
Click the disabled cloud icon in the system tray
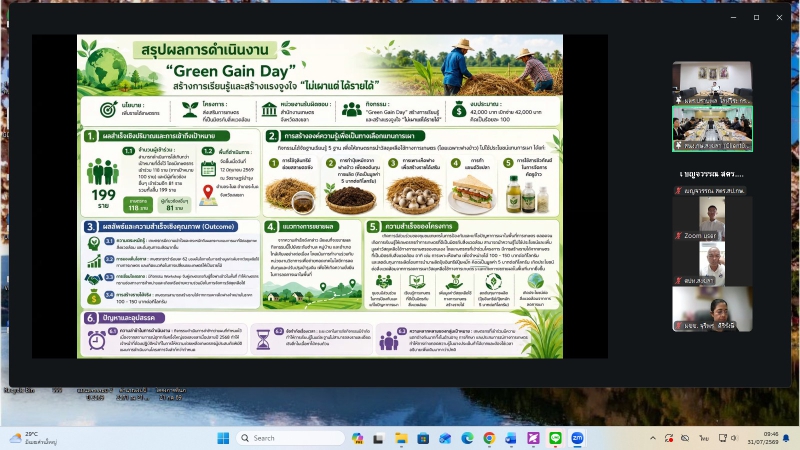tap(685, 438)
